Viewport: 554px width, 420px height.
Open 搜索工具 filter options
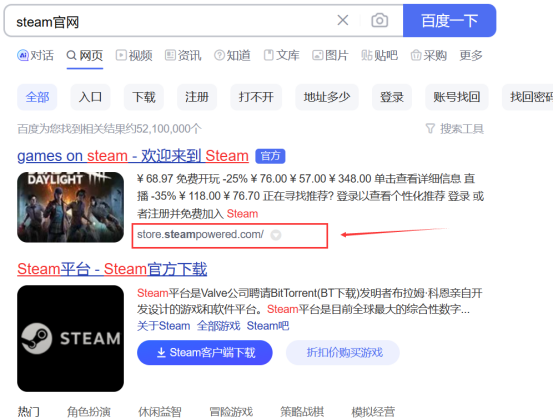[x=454, y=129]
